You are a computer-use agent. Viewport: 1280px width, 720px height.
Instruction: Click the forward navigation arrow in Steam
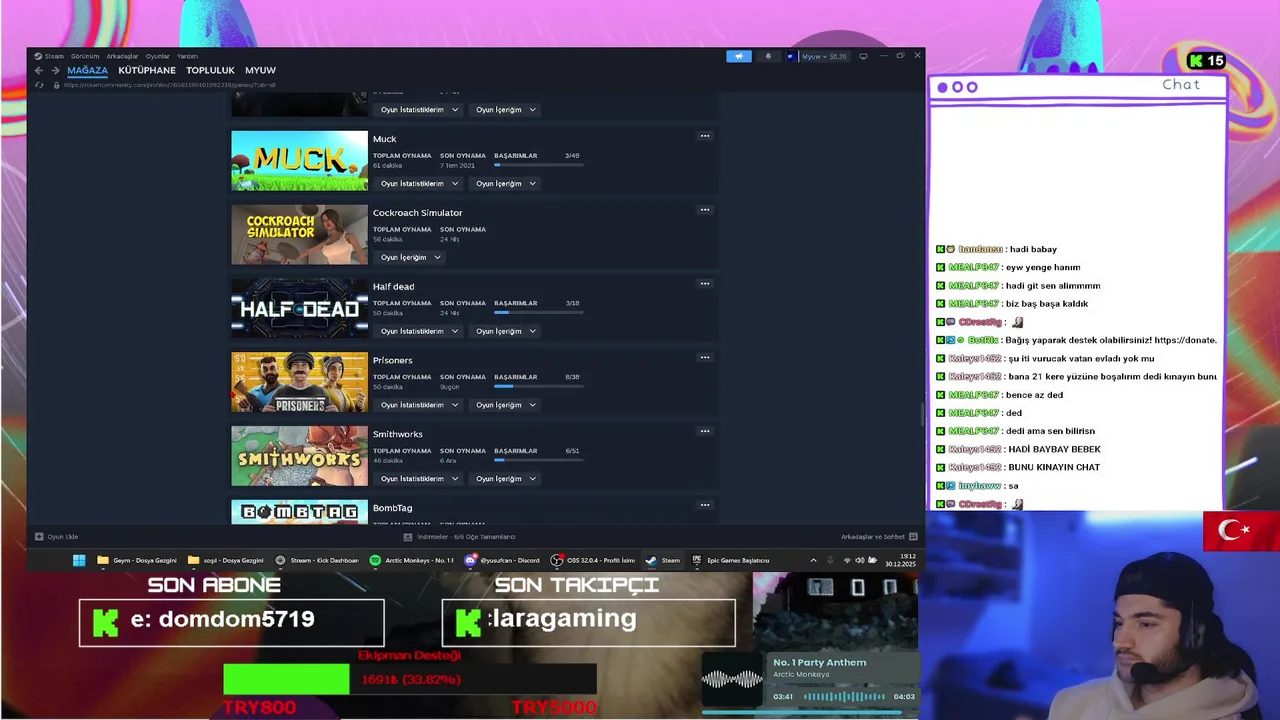(55, 70)
